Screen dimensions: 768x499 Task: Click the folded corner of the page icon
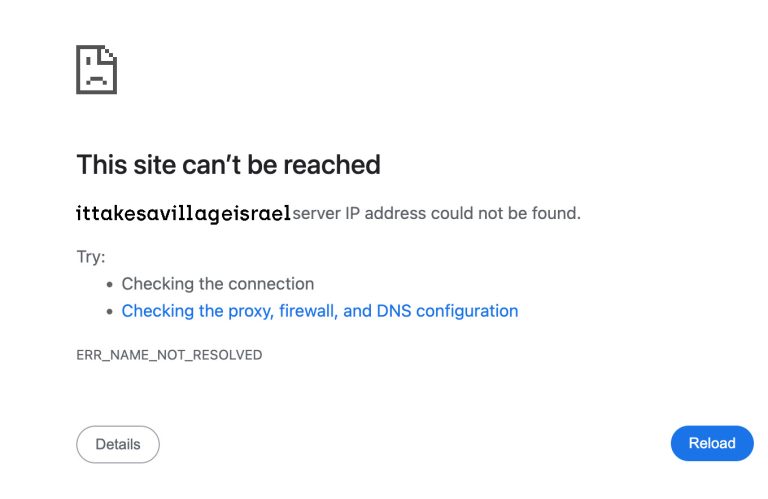(109, 54)
